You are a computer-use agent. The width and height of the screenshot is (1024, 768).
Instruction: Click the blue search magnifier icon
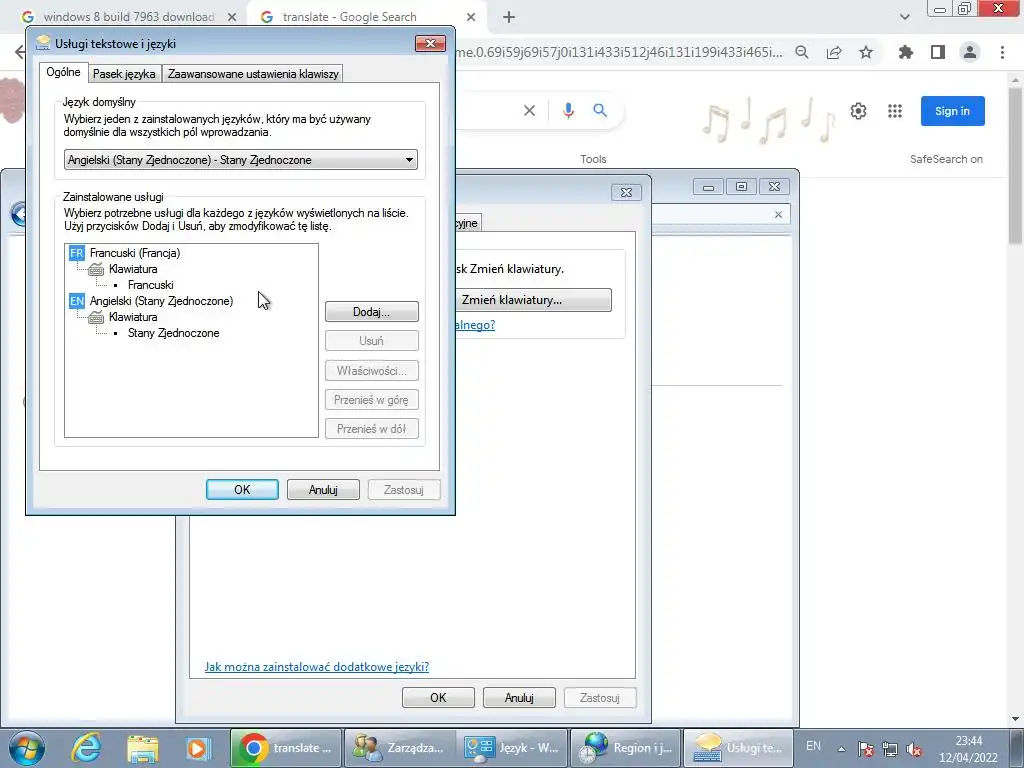pos(600,110)
